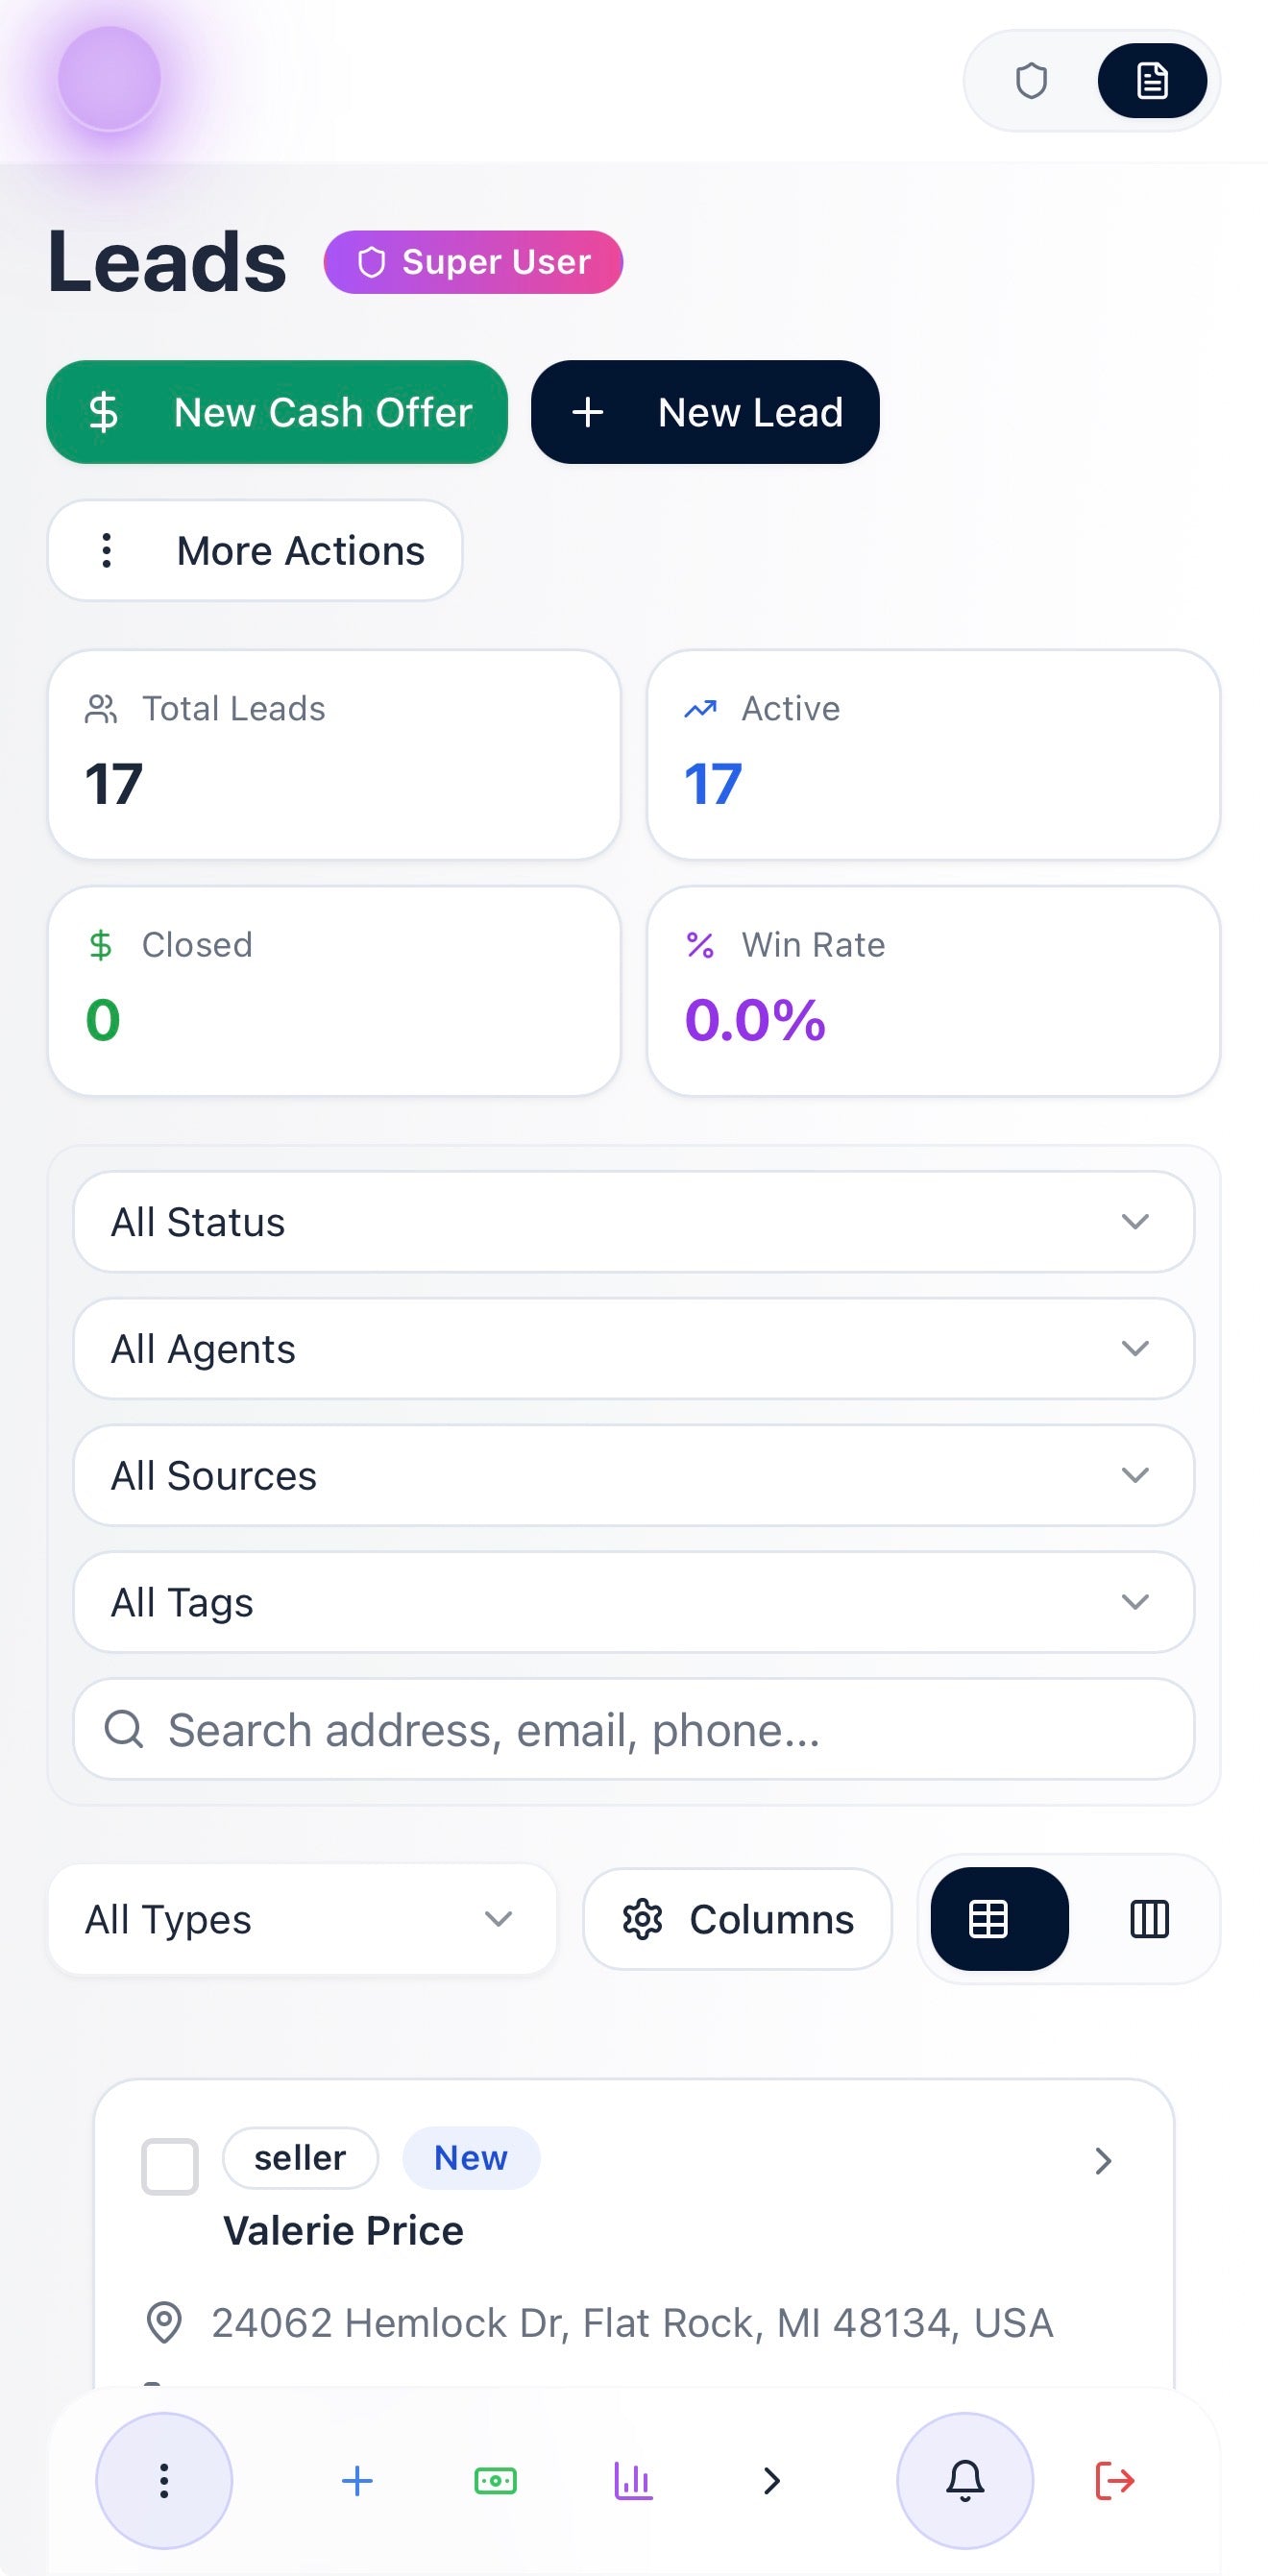Open the All Types dropdown
This screenshot has height=2576, width=1268.
coord(301,1919)
